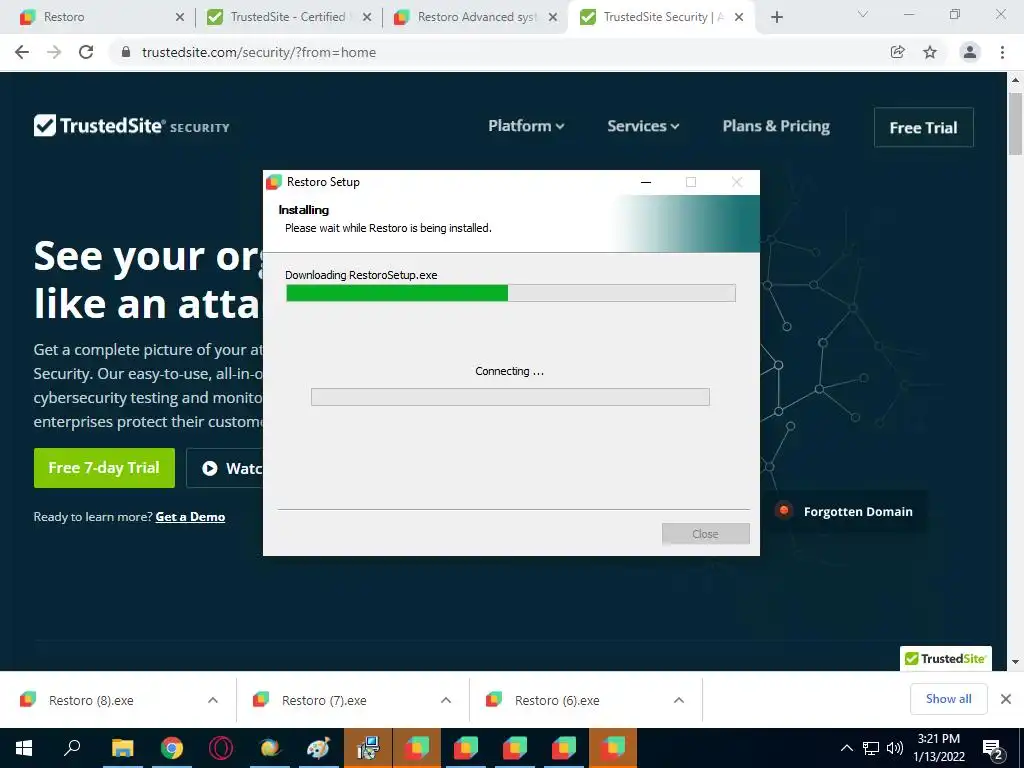Open the tab search chevron
This screenshot has height=768, width=1024.
863,14
